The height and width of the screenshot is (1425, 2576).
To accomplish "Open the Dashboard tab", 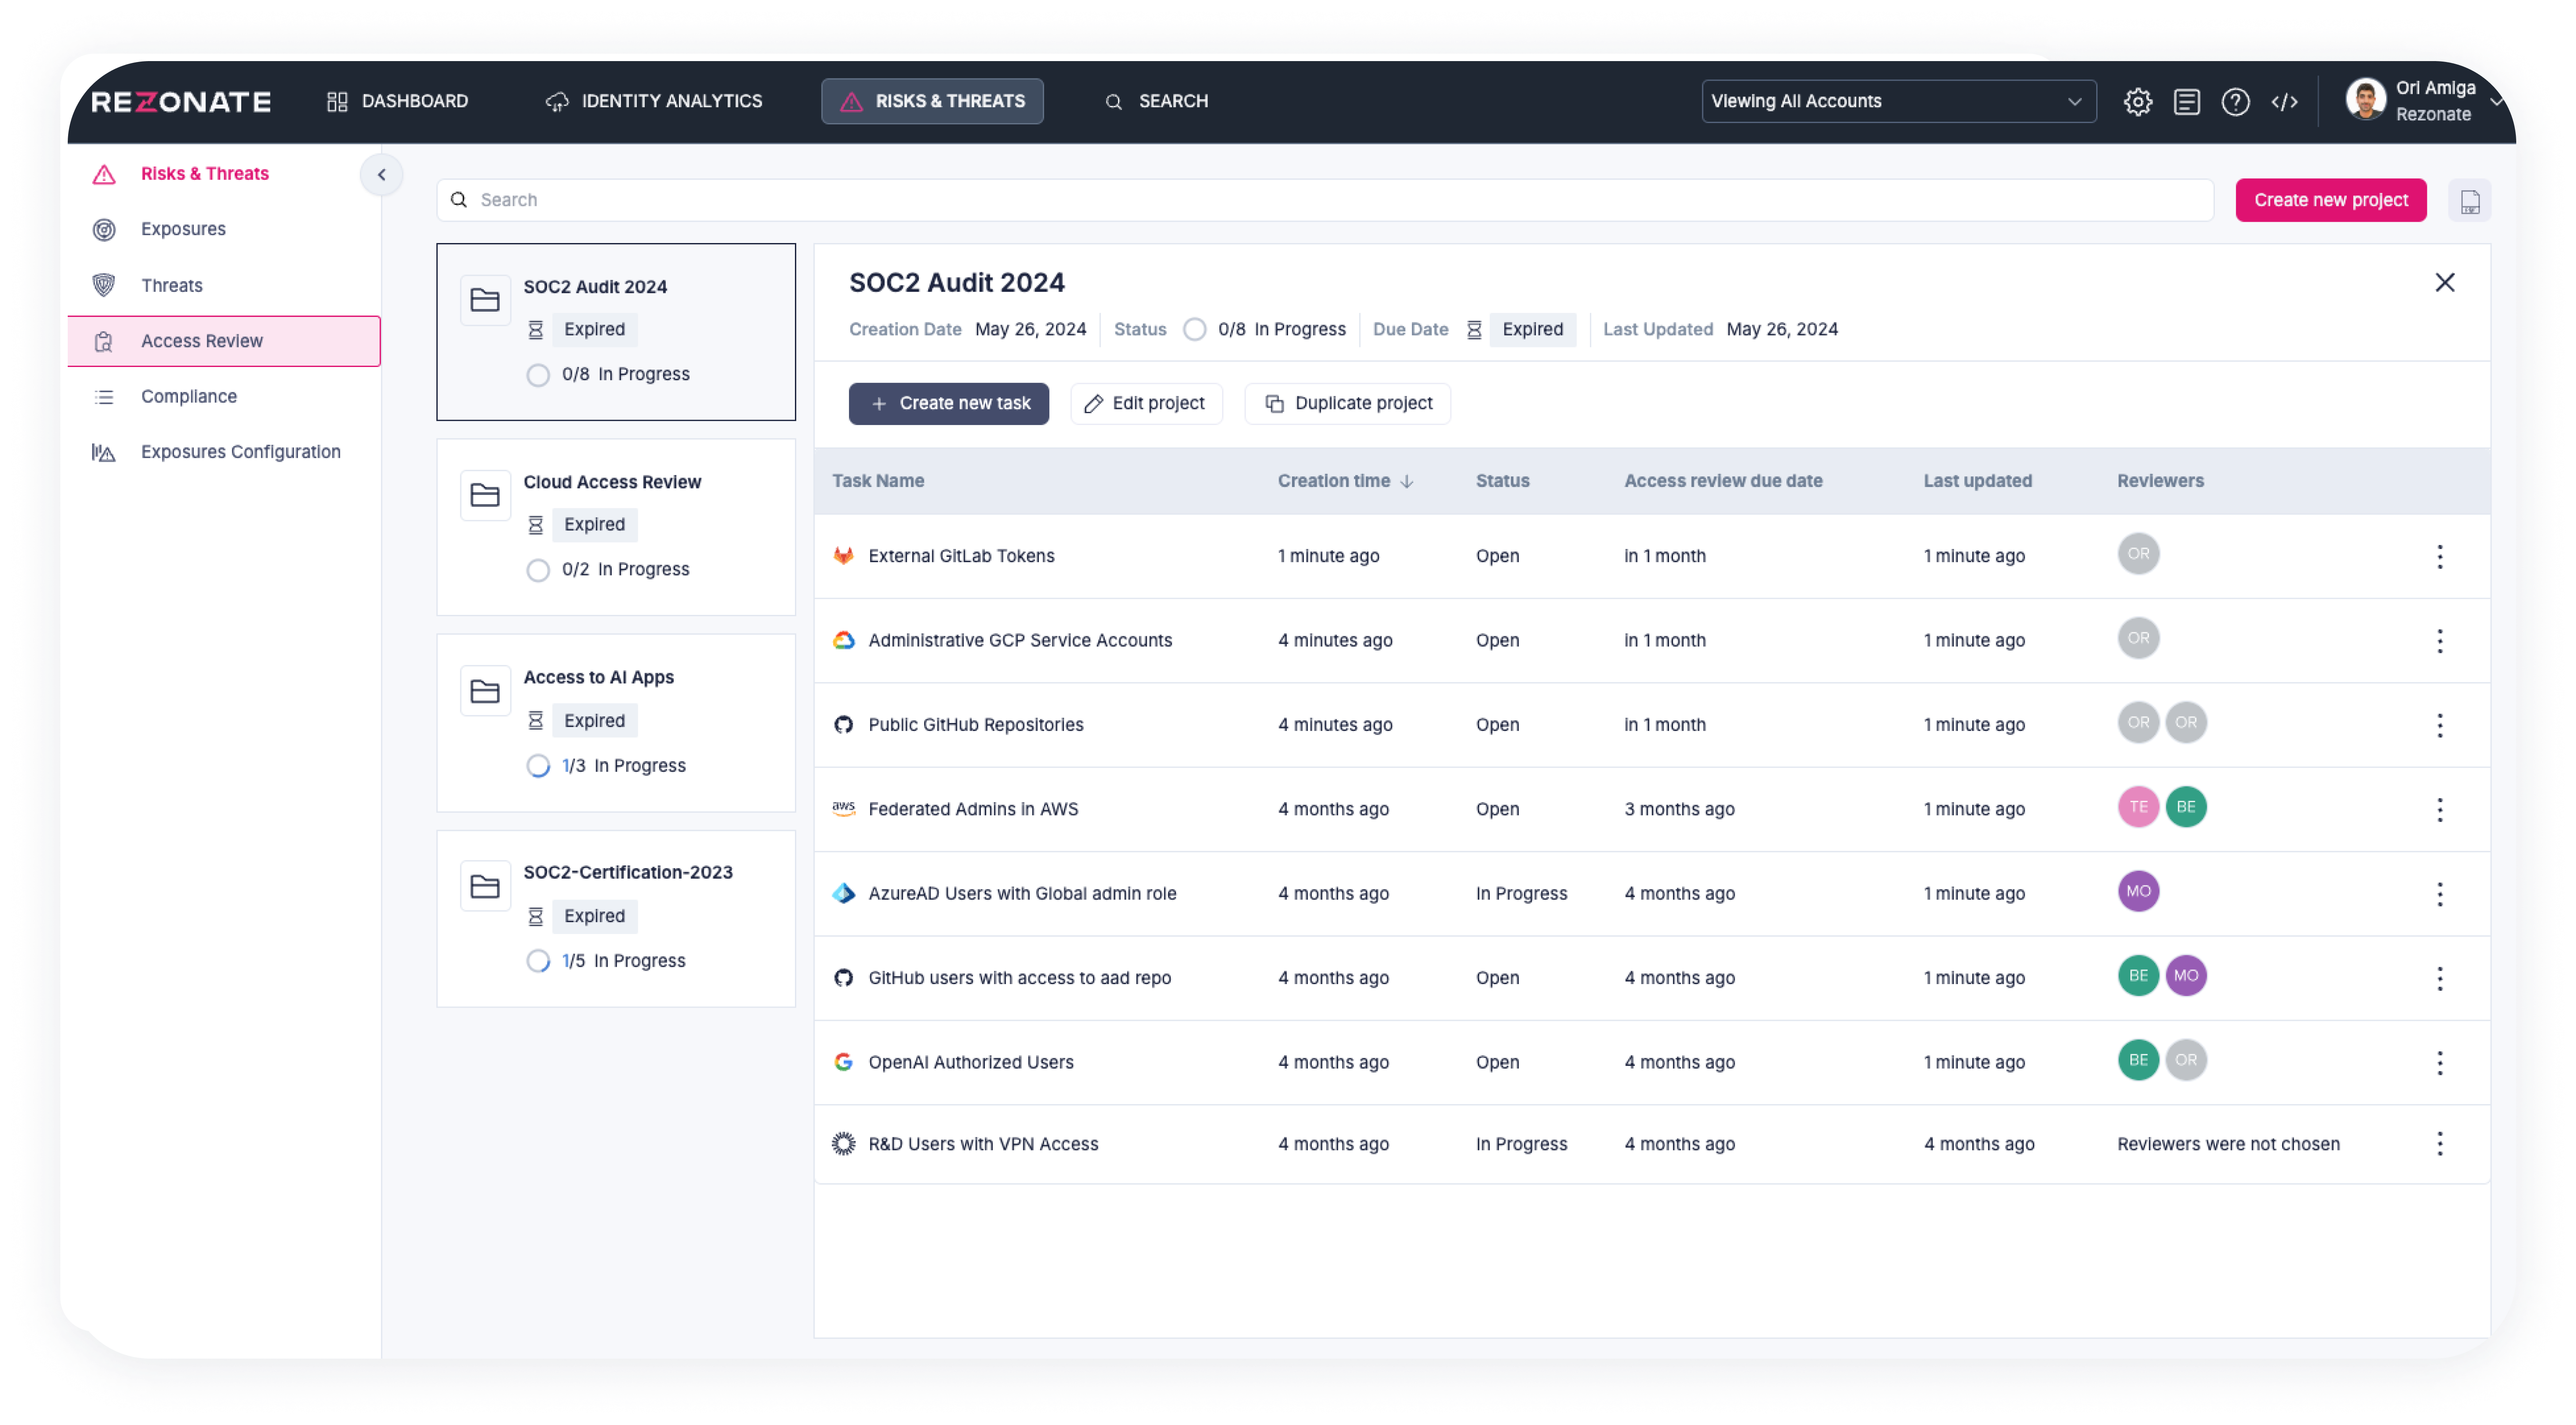I will click(x=397, y=101).
